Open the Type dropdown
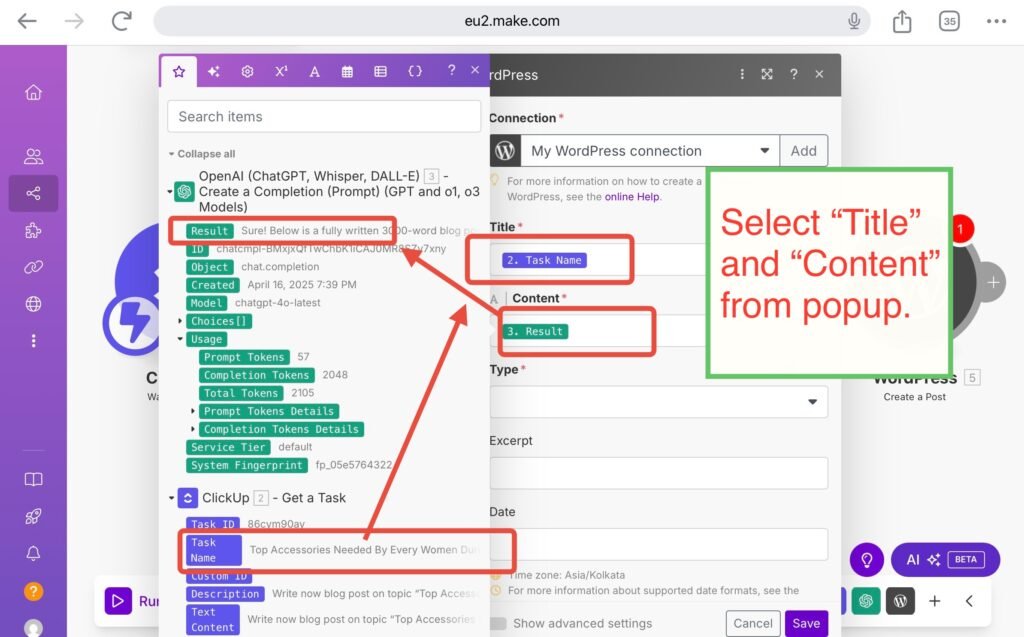1024x637 pixels. pyautogui.click(x=658, y=402)
